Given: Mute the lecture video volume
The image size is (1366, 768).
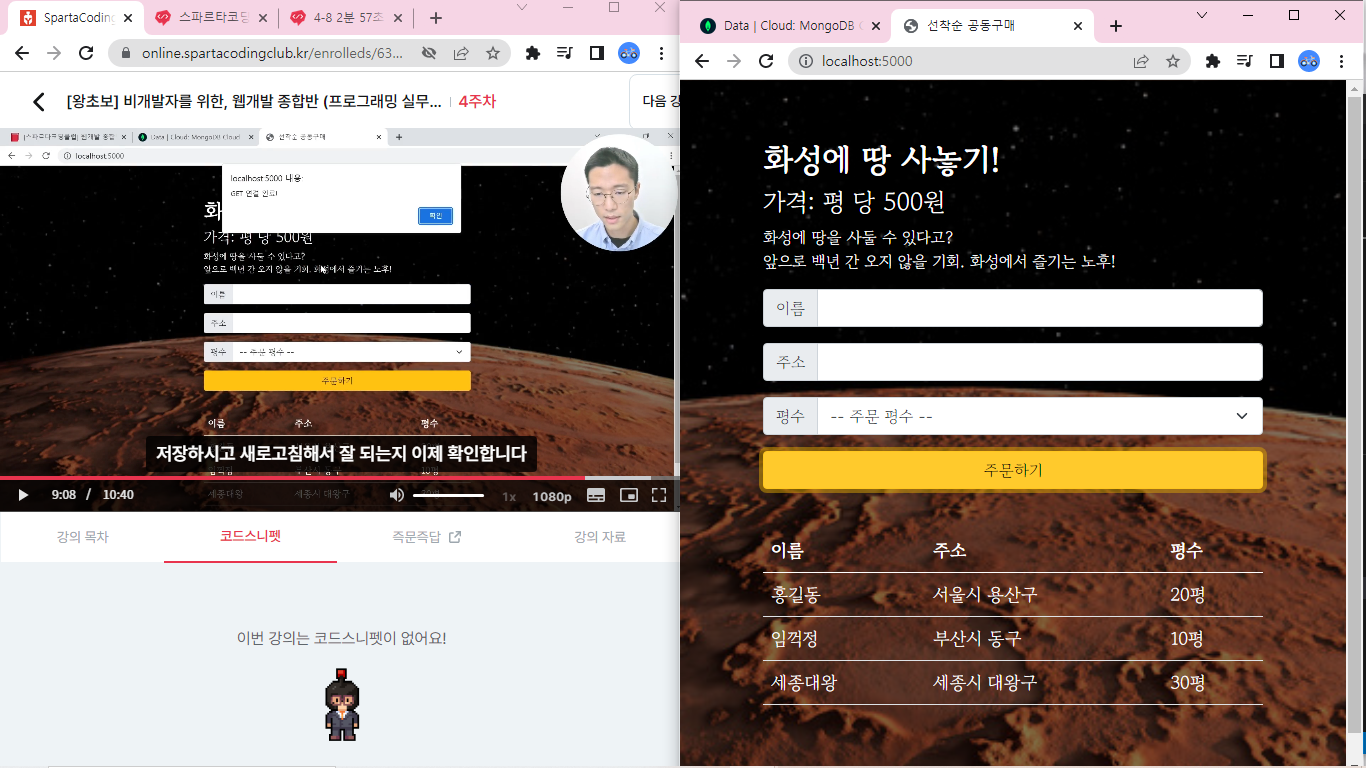Looking at the screenshot, I should 397,495.
